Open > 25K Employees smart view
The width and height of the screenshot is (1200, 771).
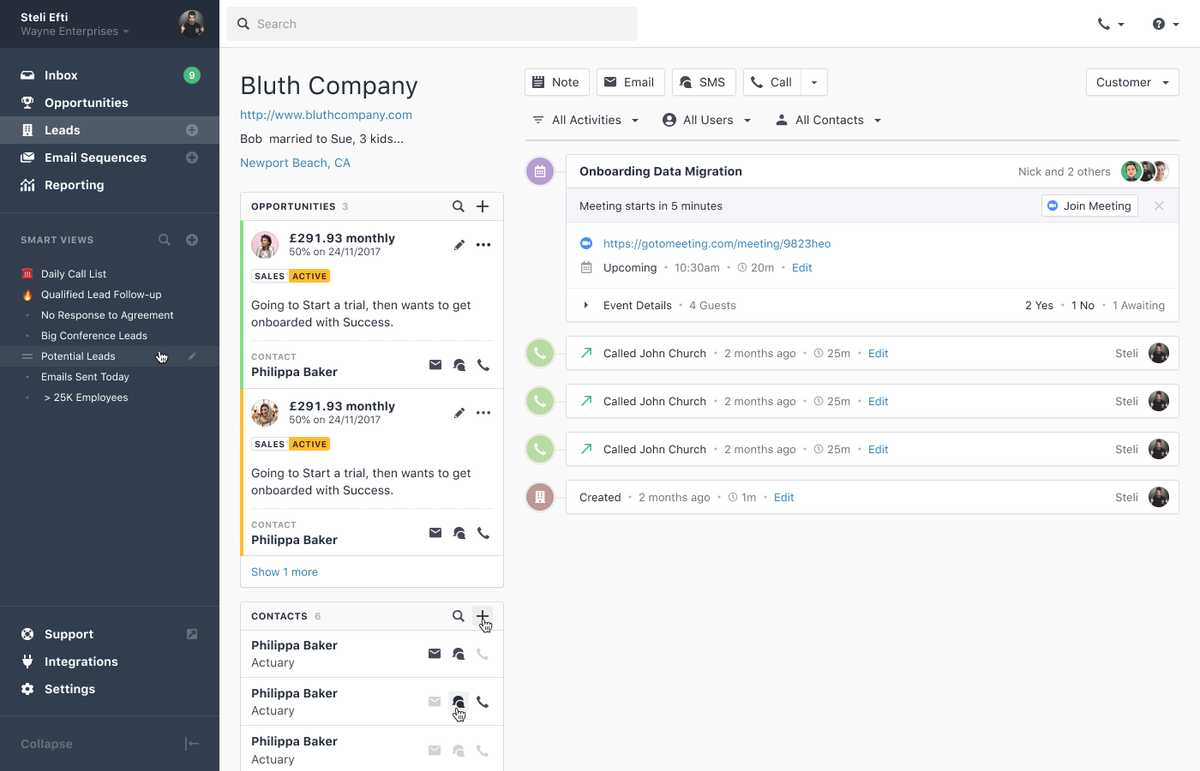(x=85, y=398)
